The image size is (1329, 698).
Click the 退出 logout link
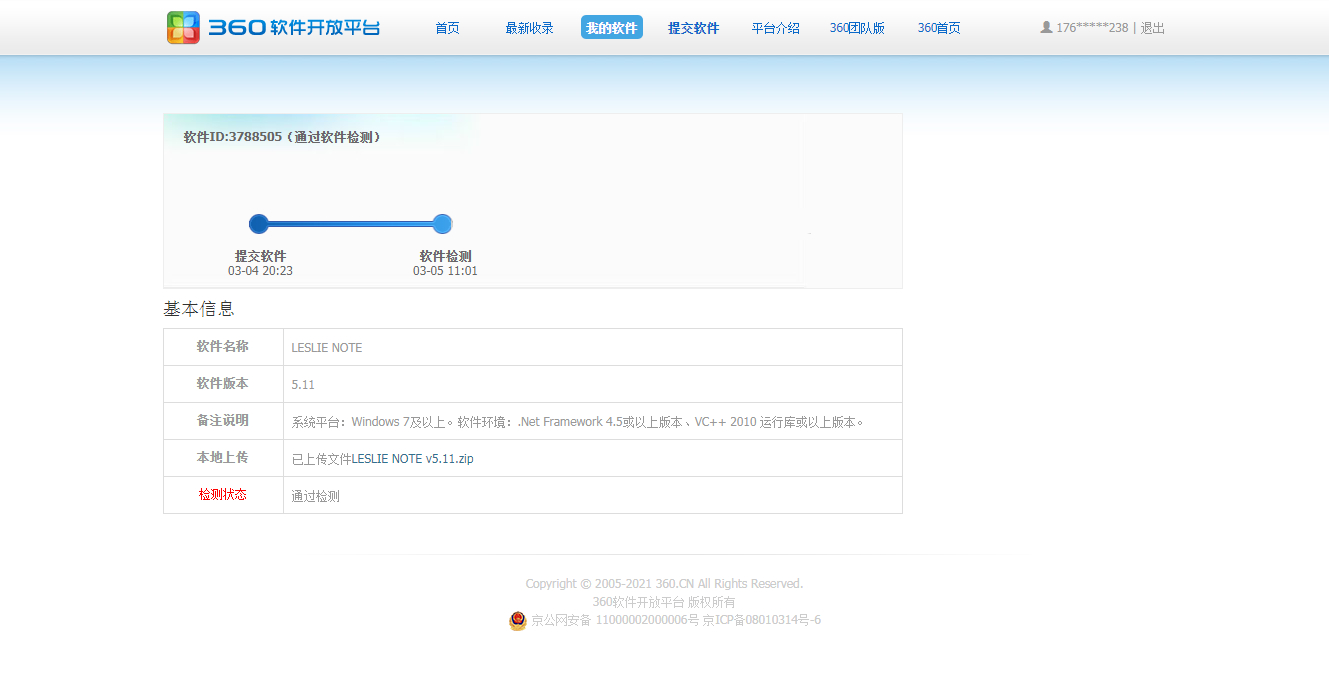[x=1153, y=28]
